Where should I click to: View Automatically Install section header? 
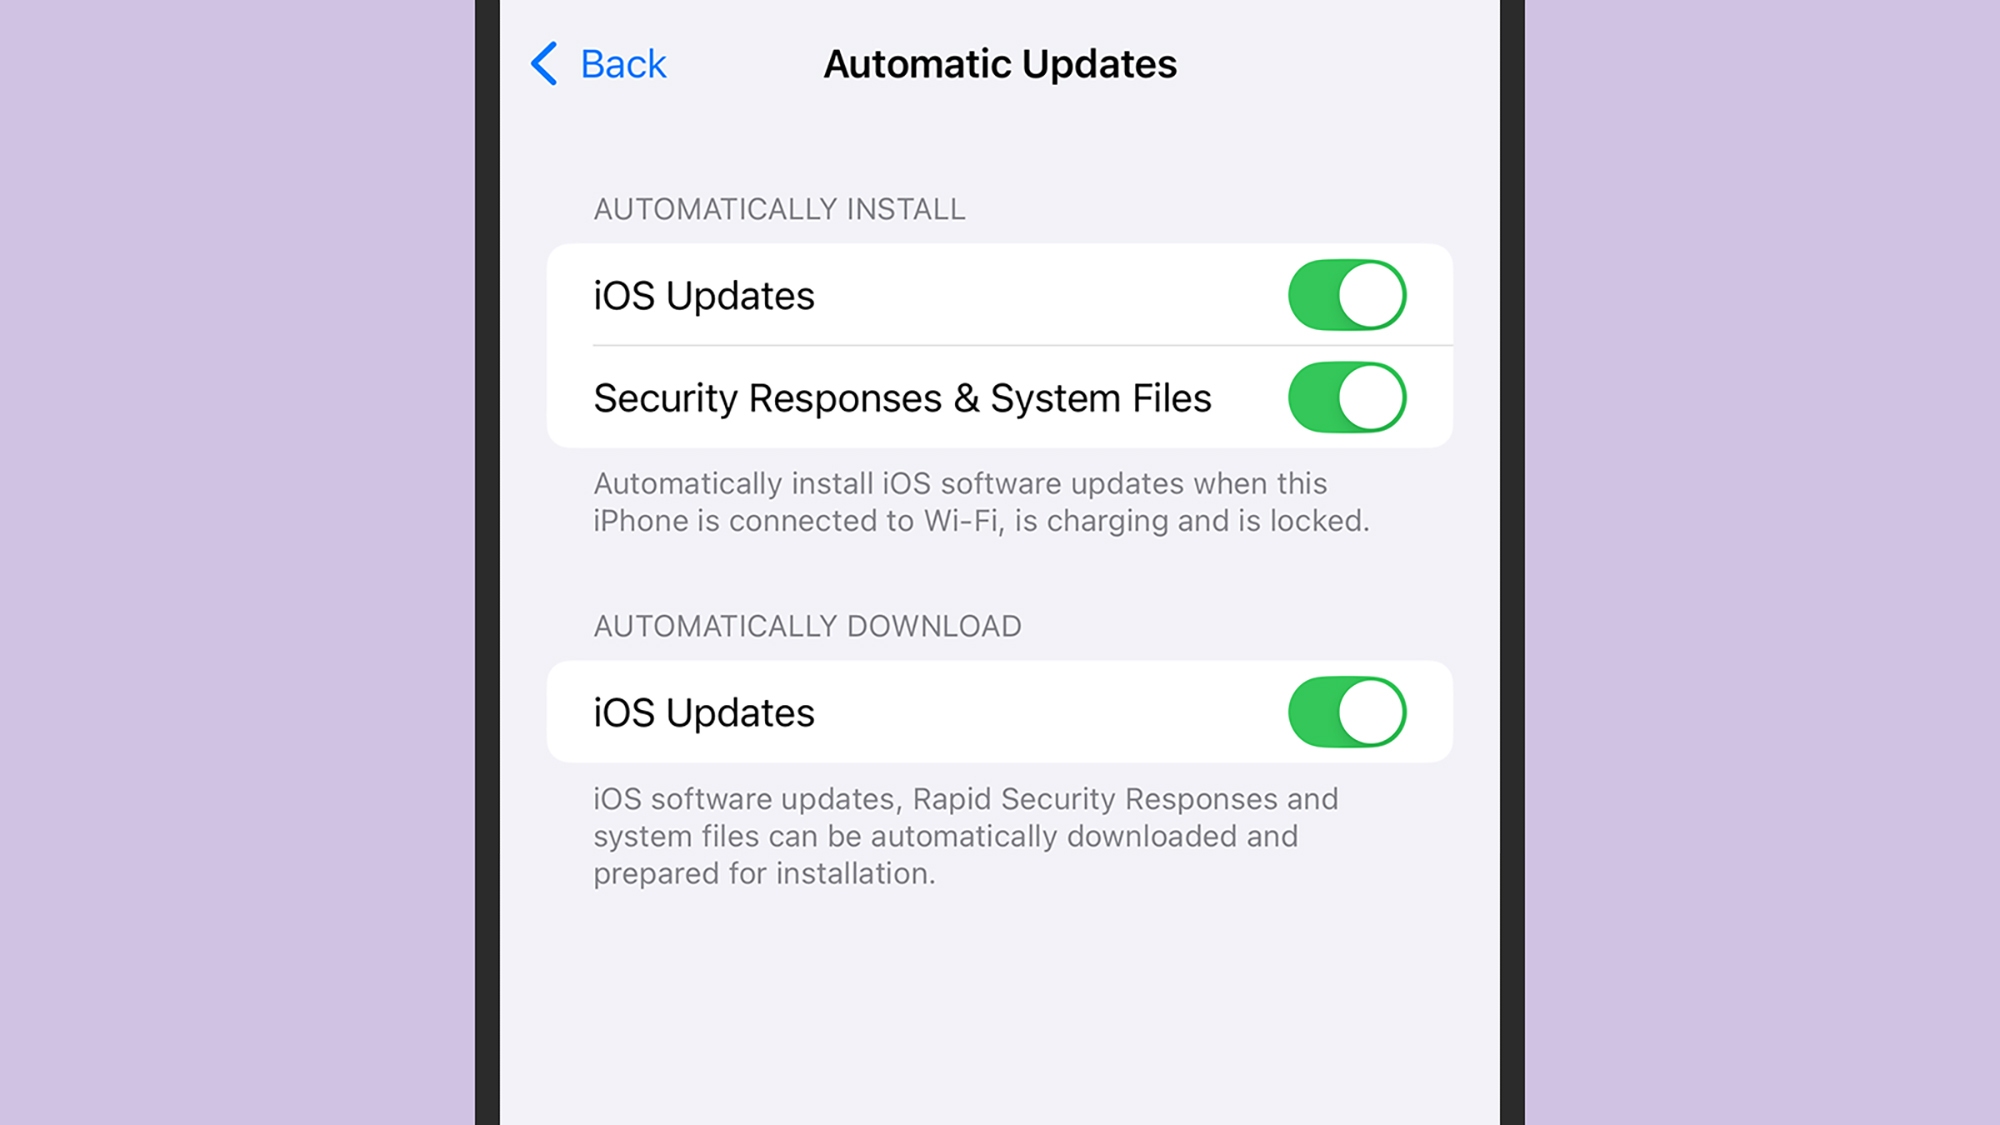pos(777,210)
